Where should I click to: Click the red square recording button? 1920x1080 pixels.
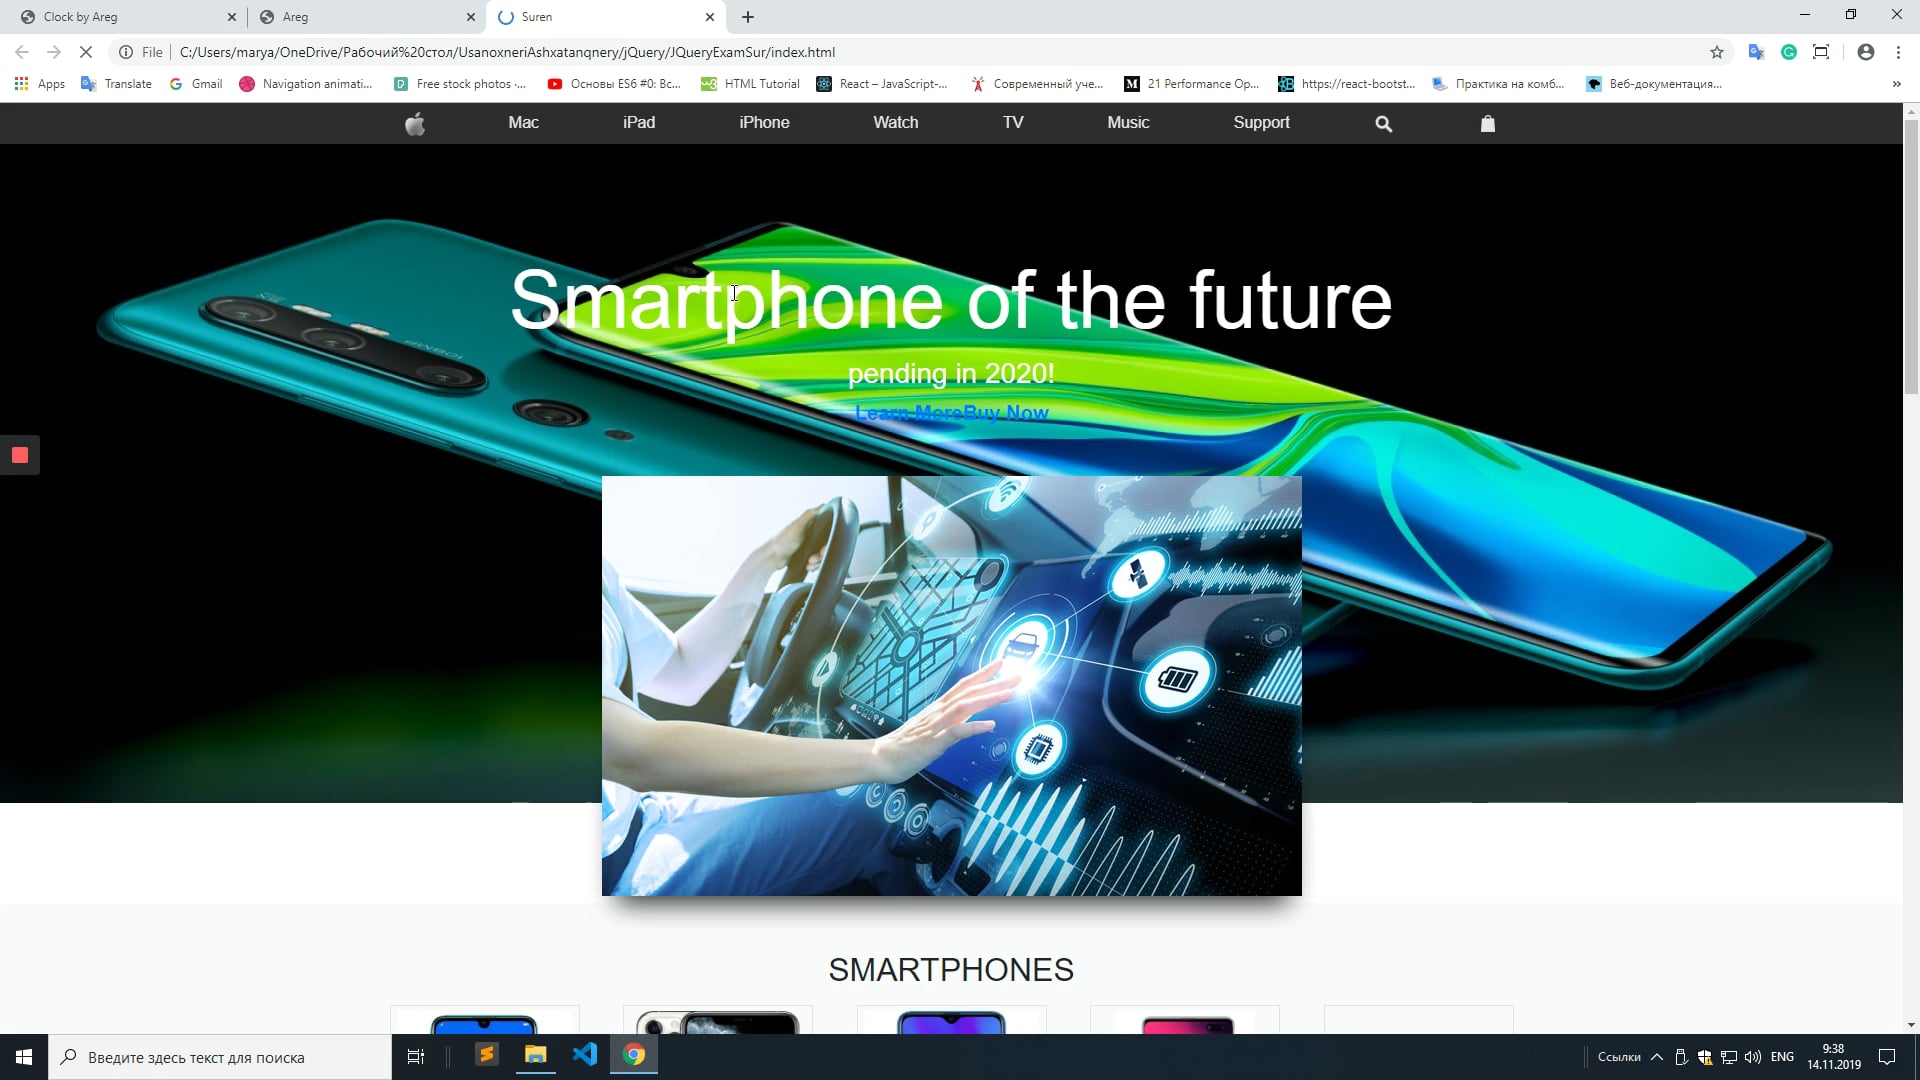tap(20, 456)
